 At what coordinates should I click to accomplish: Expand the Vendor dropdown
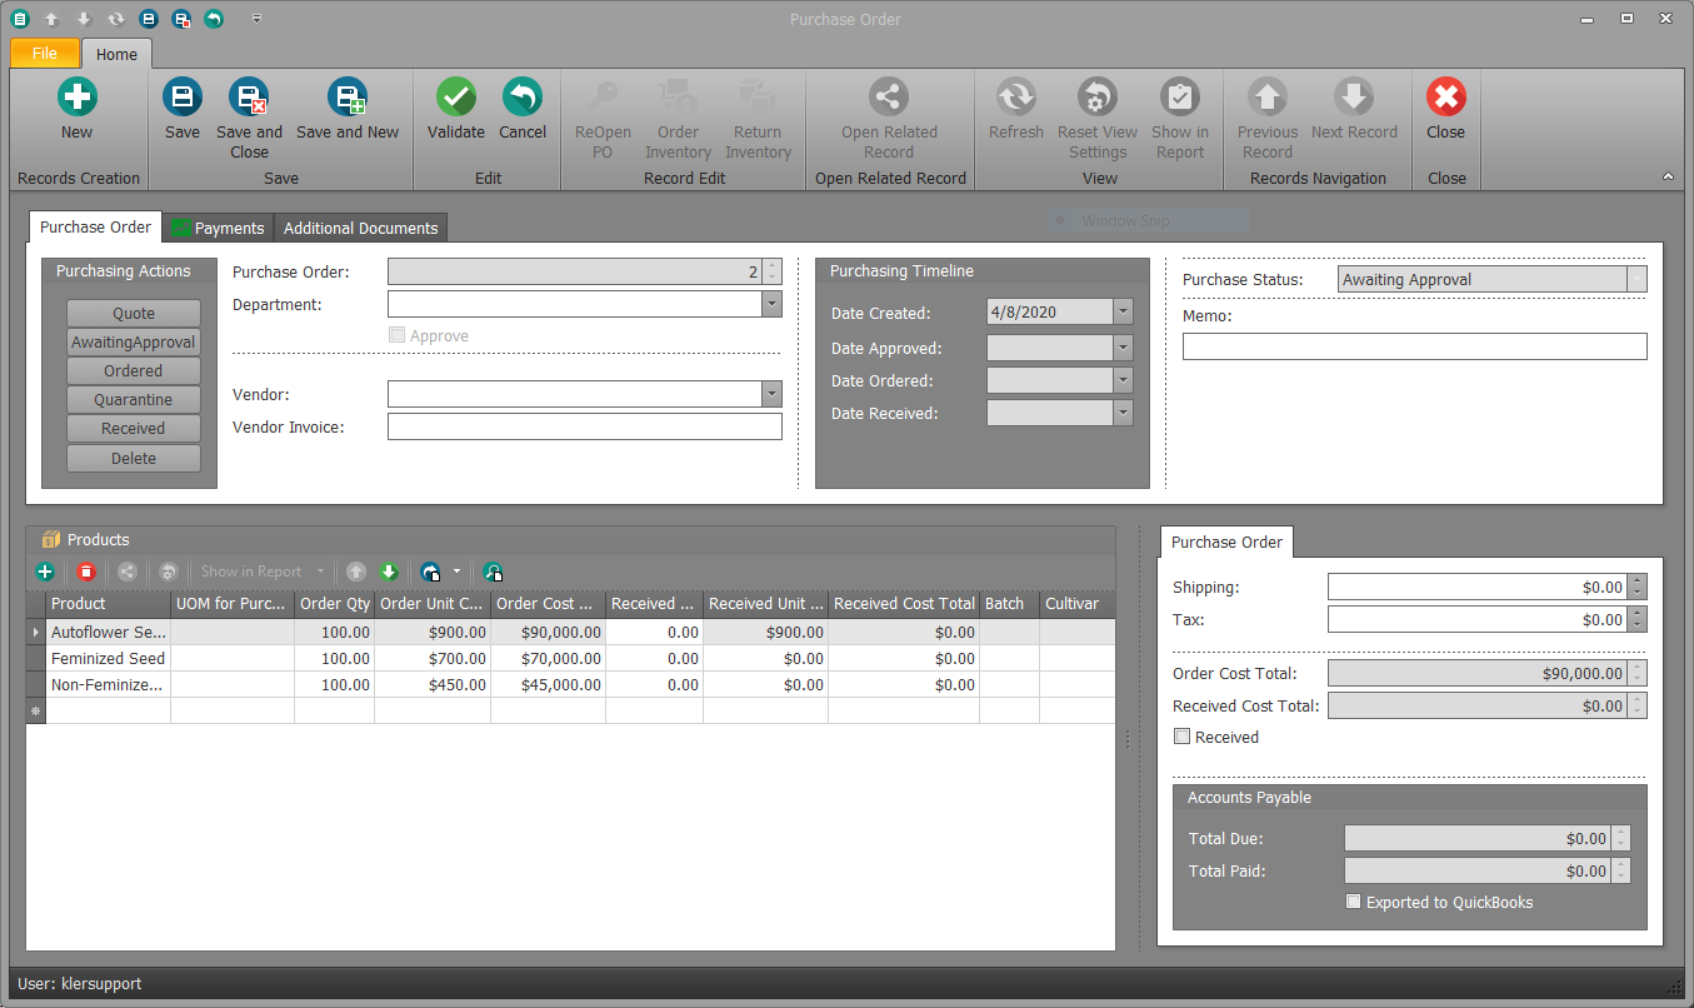tap(771, 394)
